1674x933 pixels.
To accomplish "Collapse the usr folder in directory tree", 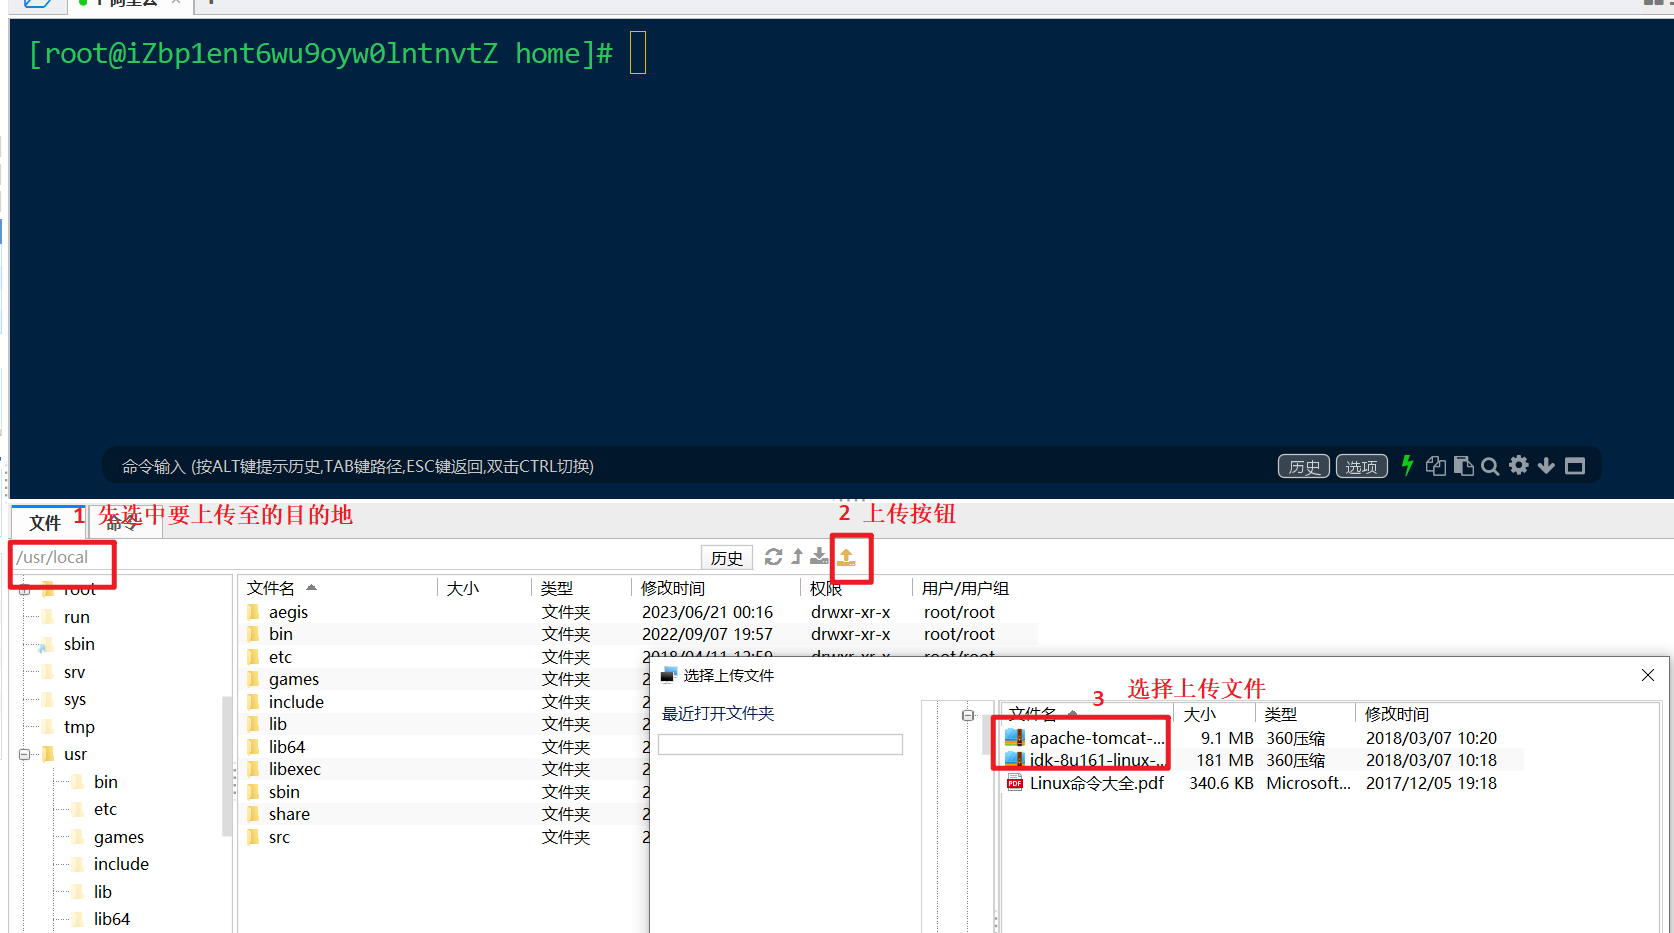I will click(24, 754).
